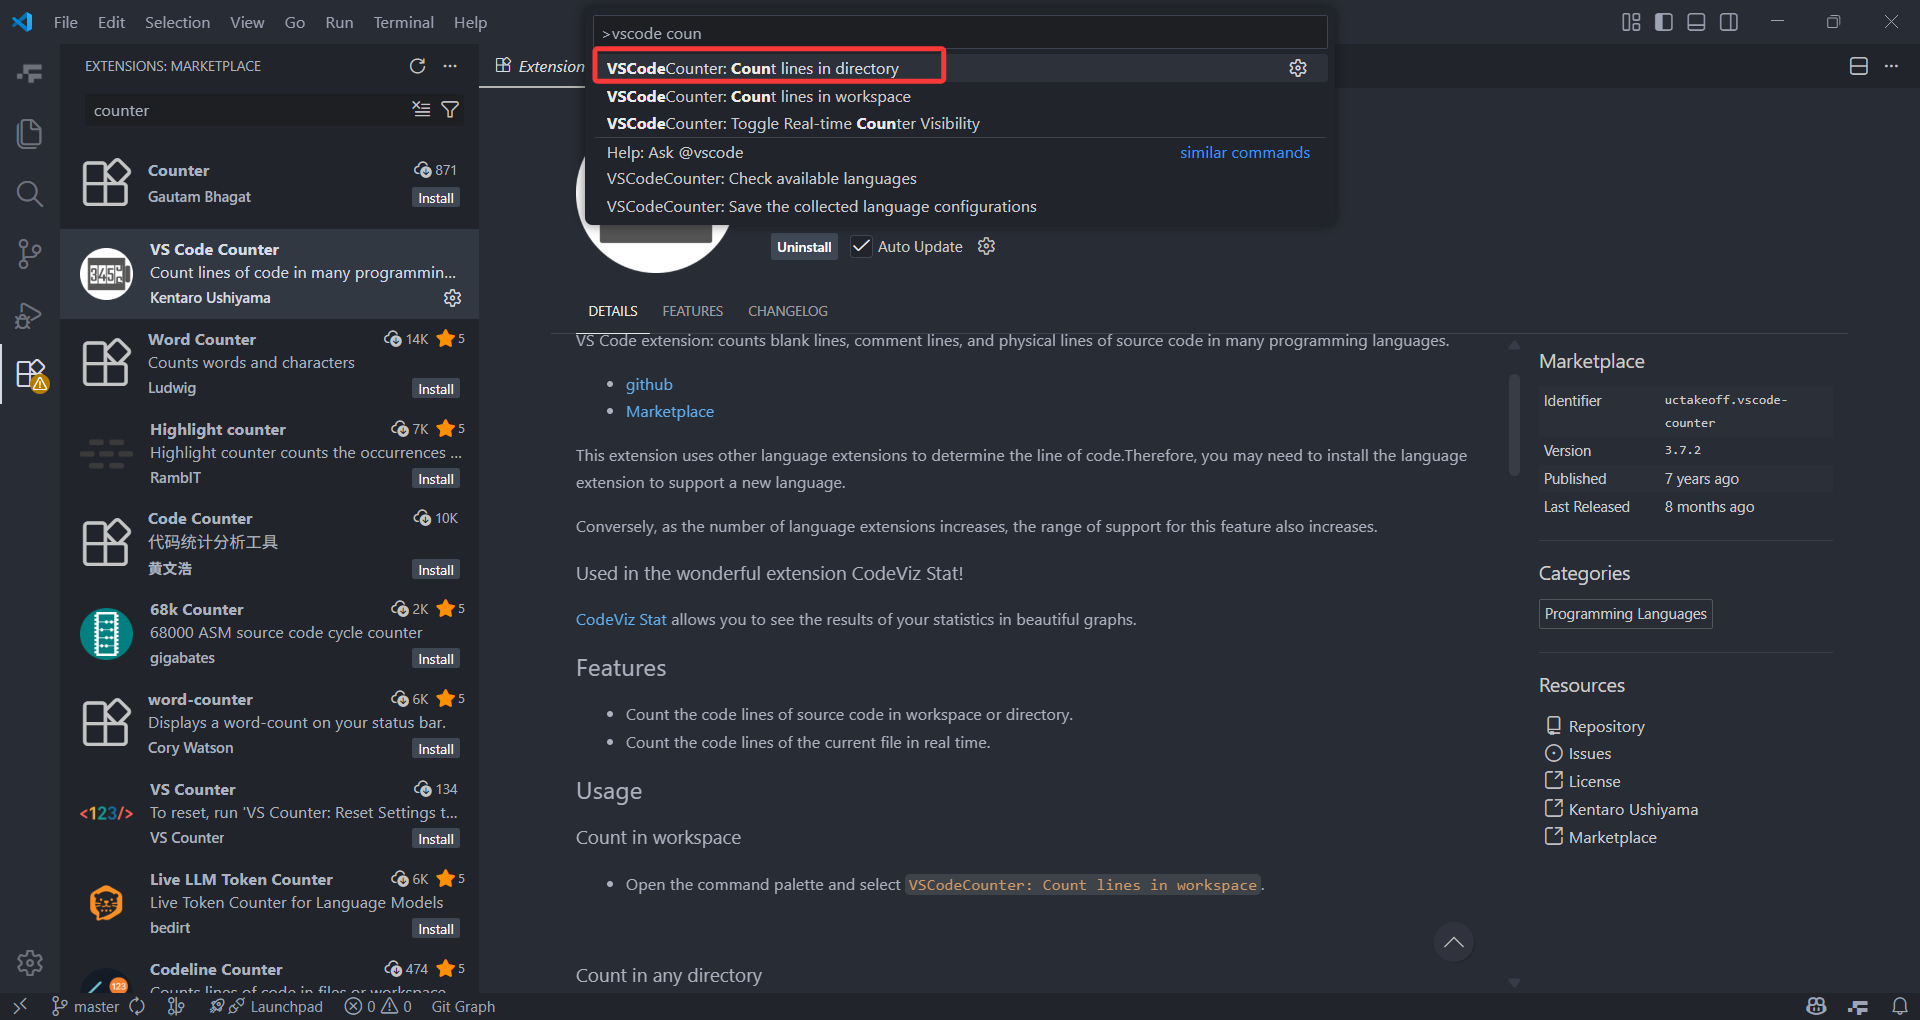Image resolution: width=1920 pixels, height=1020 pixels.
Task: Select VS Counter extension in the list
Action: tap(270, 813)
